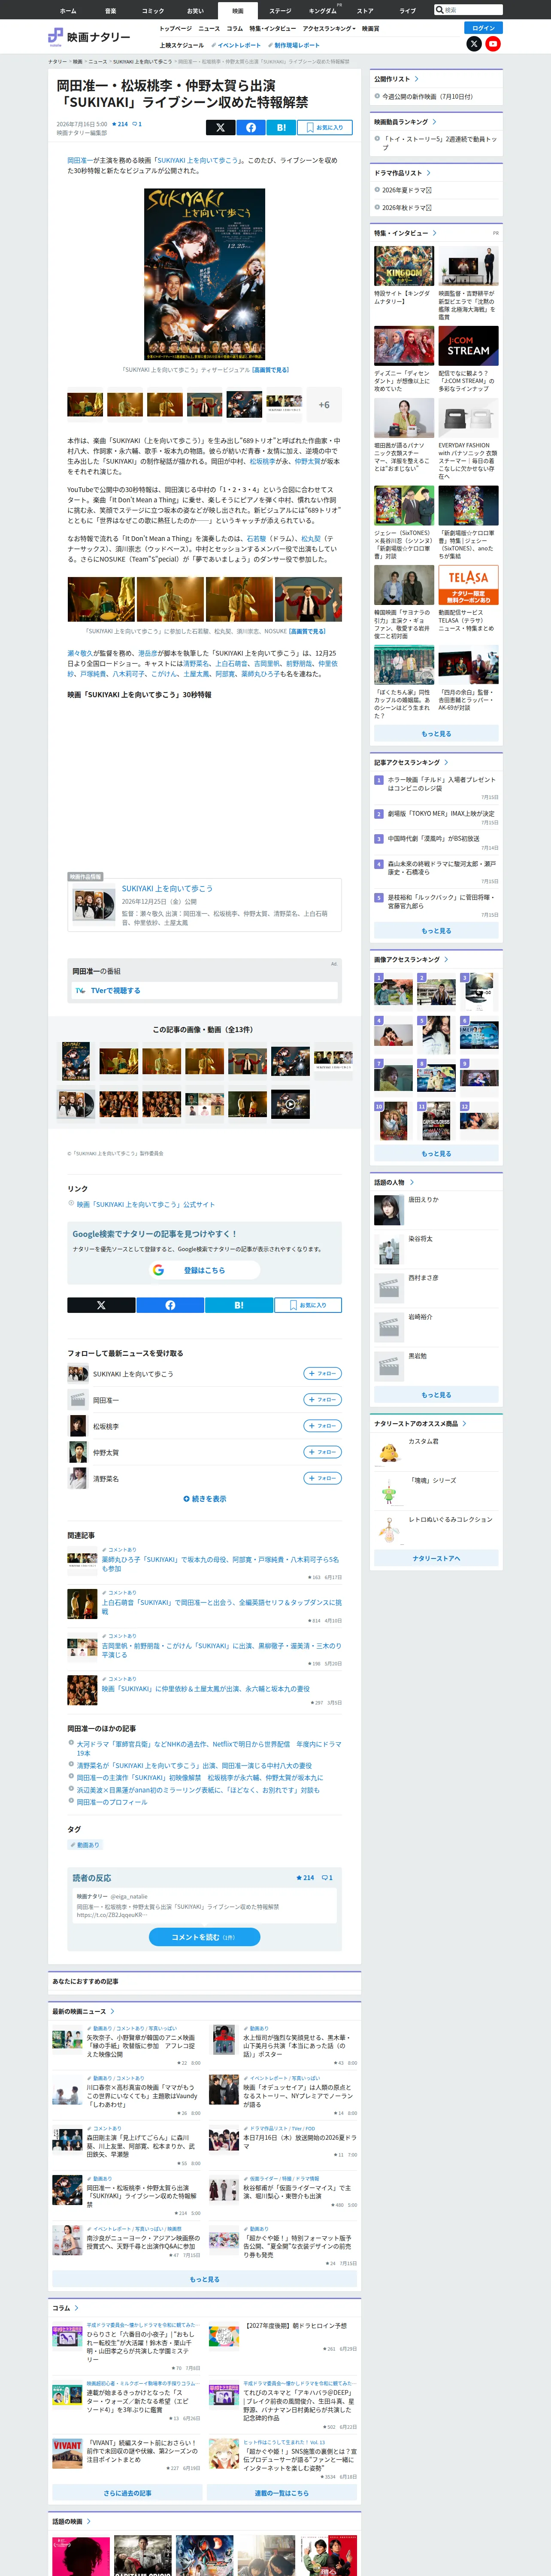Expand 特集・インタビュー with もっと見る
The width and height of the screenshot is (551, 2576).
click(436, 734)
